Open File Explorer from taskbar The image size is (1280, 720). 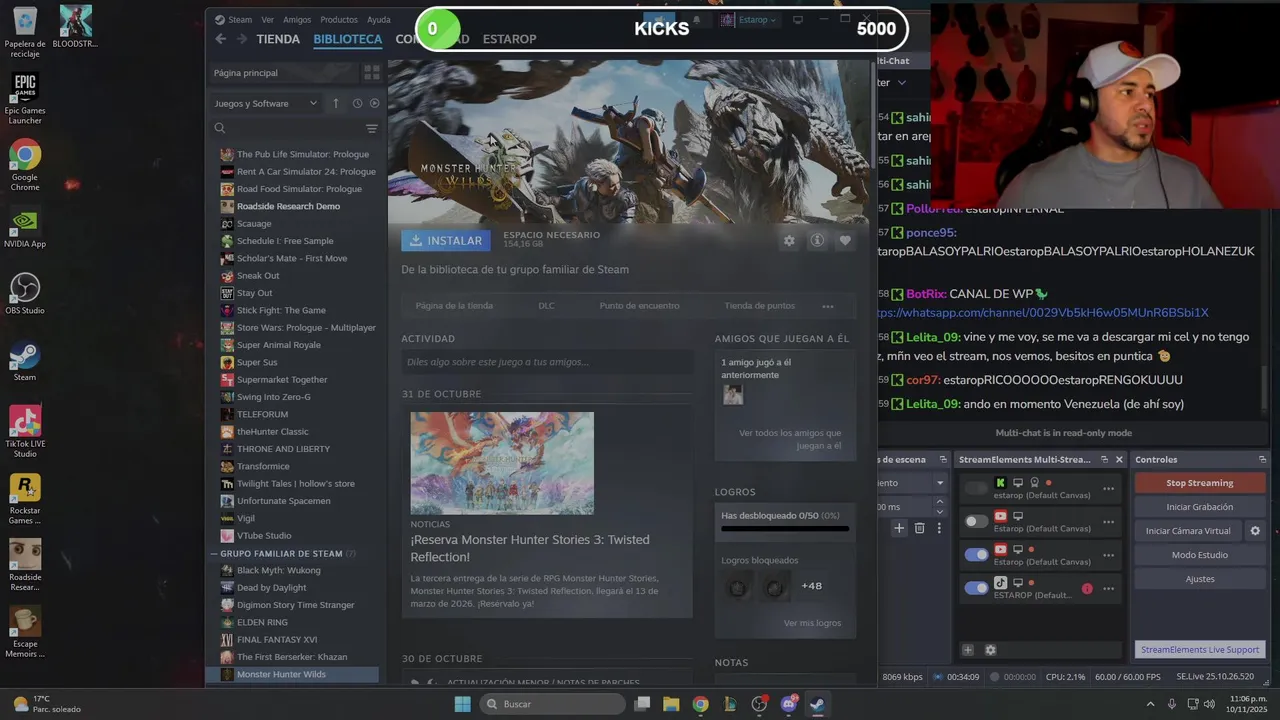tap(671, 704)
